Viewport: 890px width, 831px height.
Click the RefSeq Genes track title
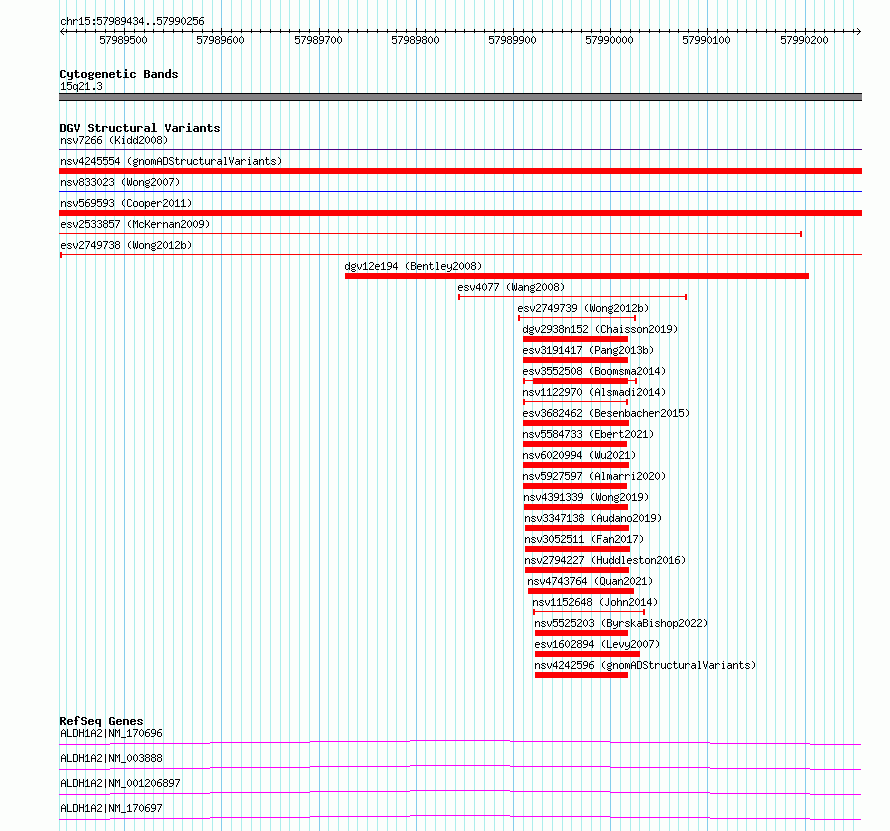pyautogui.click(x=102, y=721)
